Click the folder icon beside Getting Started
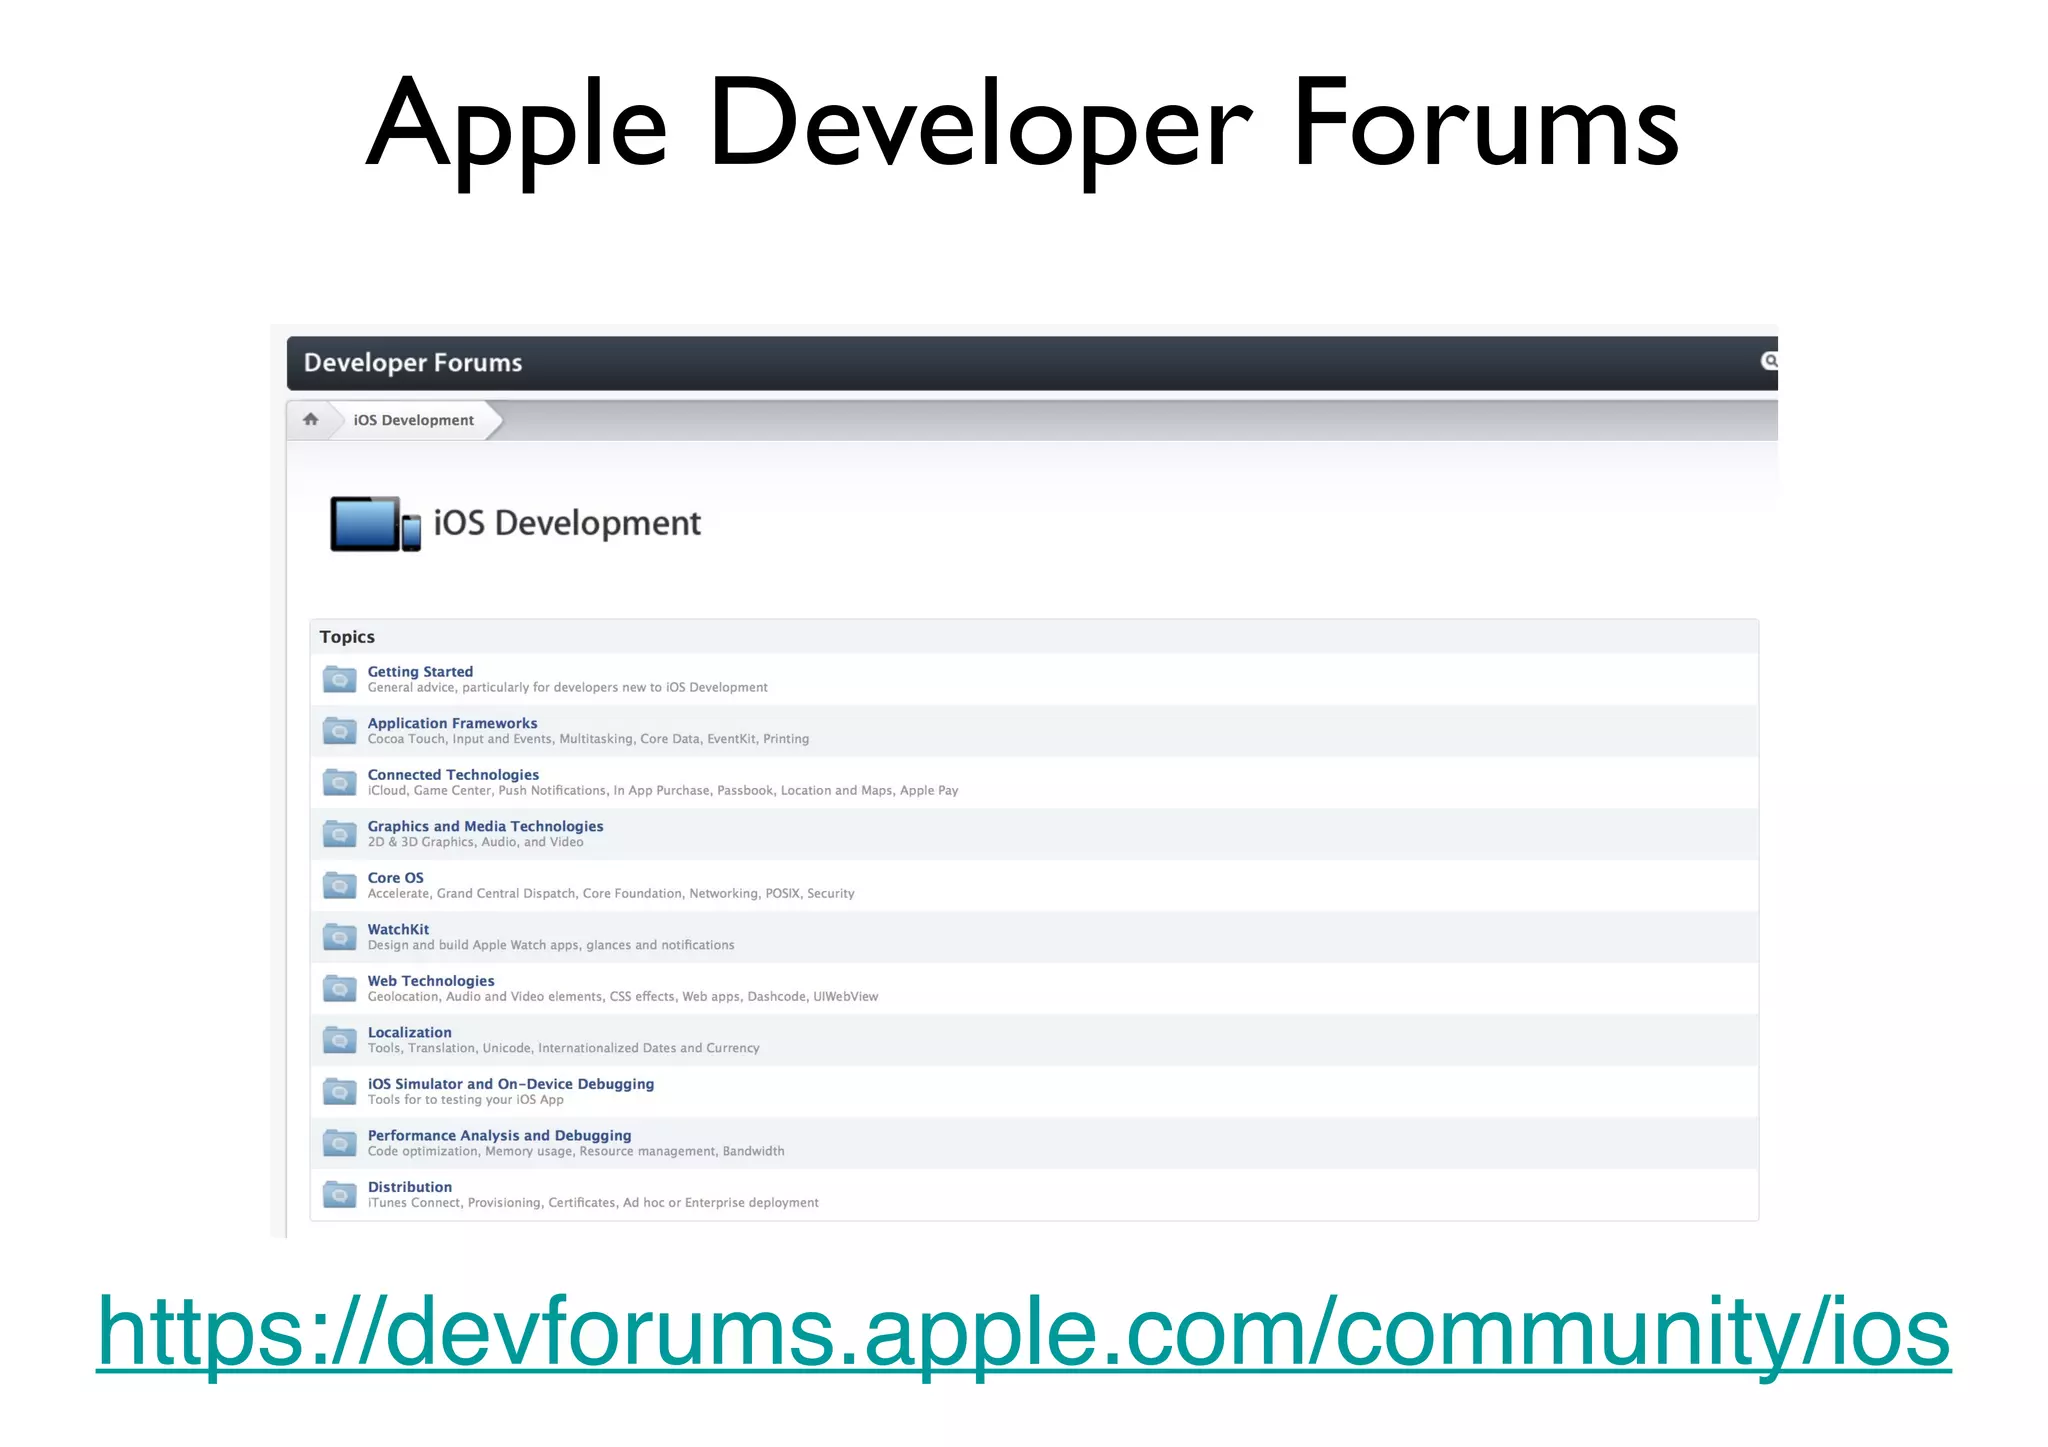This screenshot has height=1447, width=2048. (340, 680)
